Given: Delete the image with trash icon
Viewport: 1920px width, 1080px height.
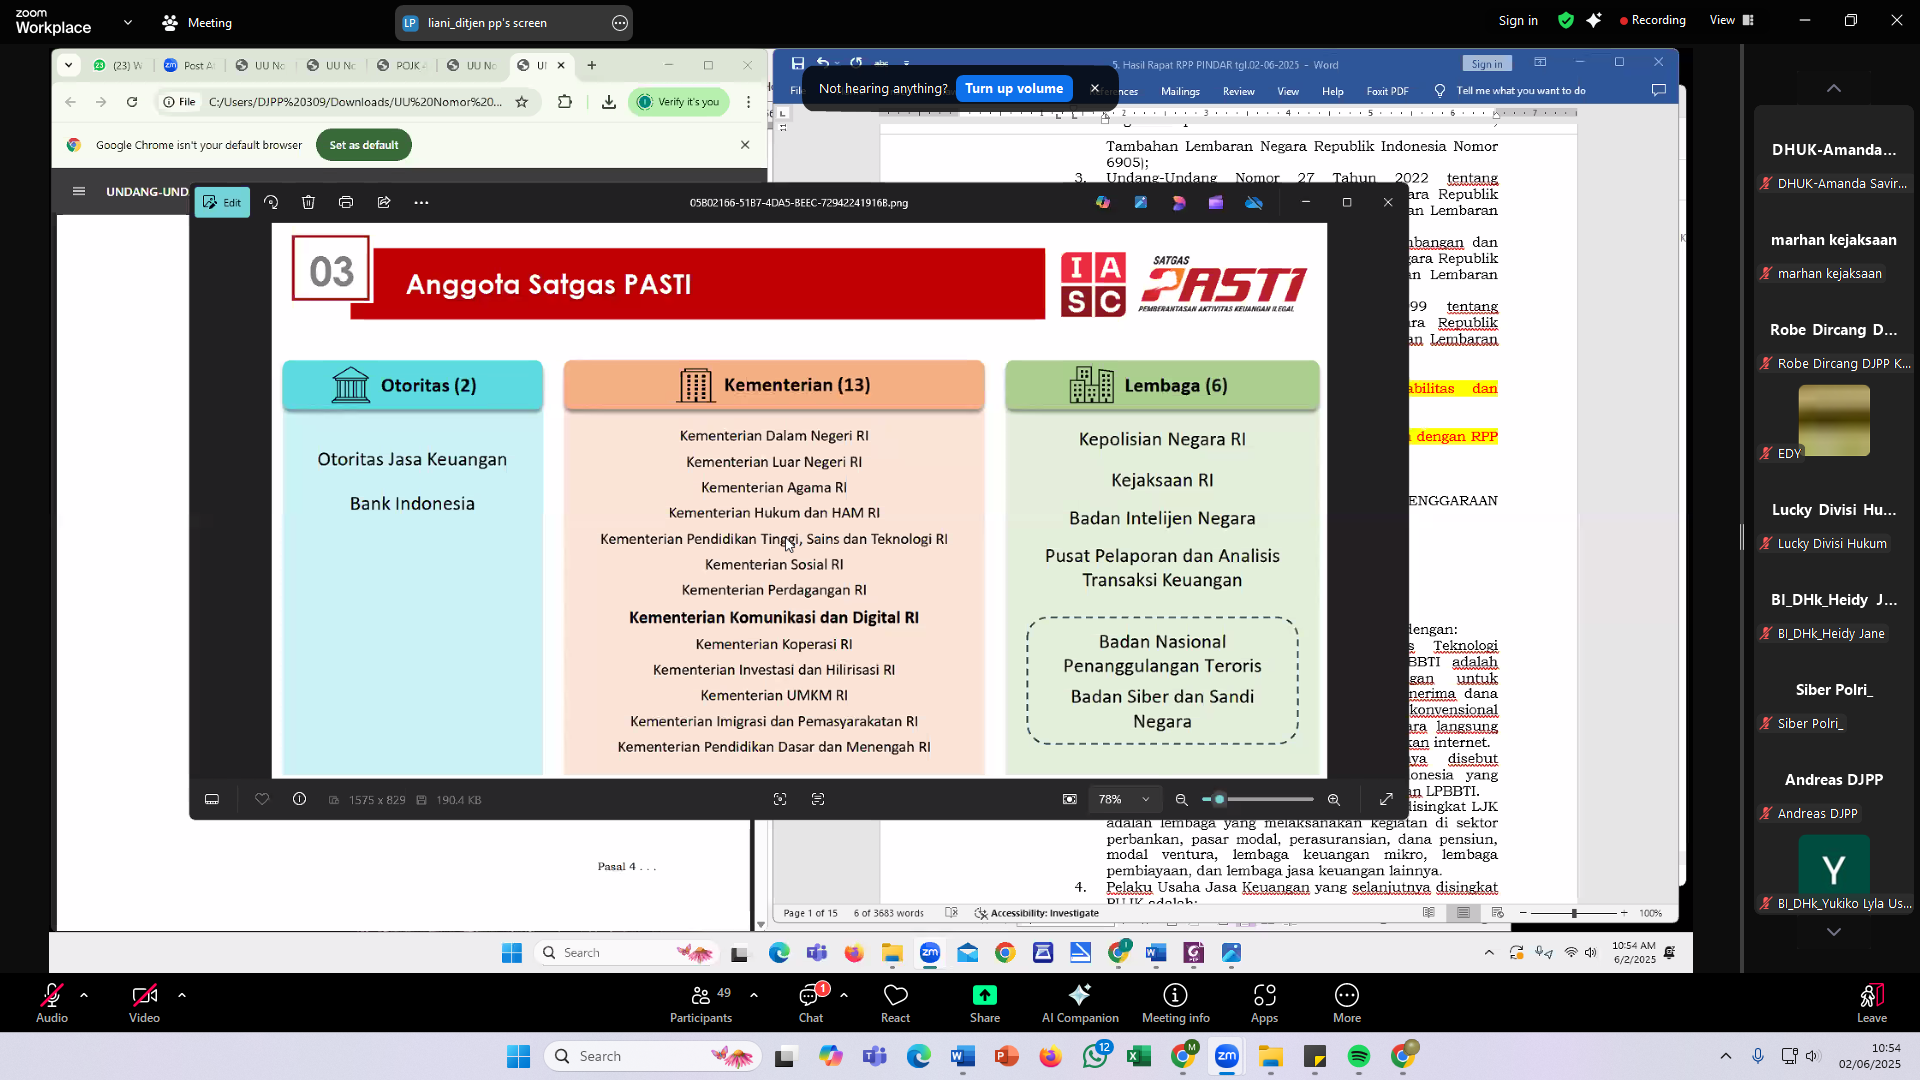Looking at the screenshot, I should (x=308, y=202).
